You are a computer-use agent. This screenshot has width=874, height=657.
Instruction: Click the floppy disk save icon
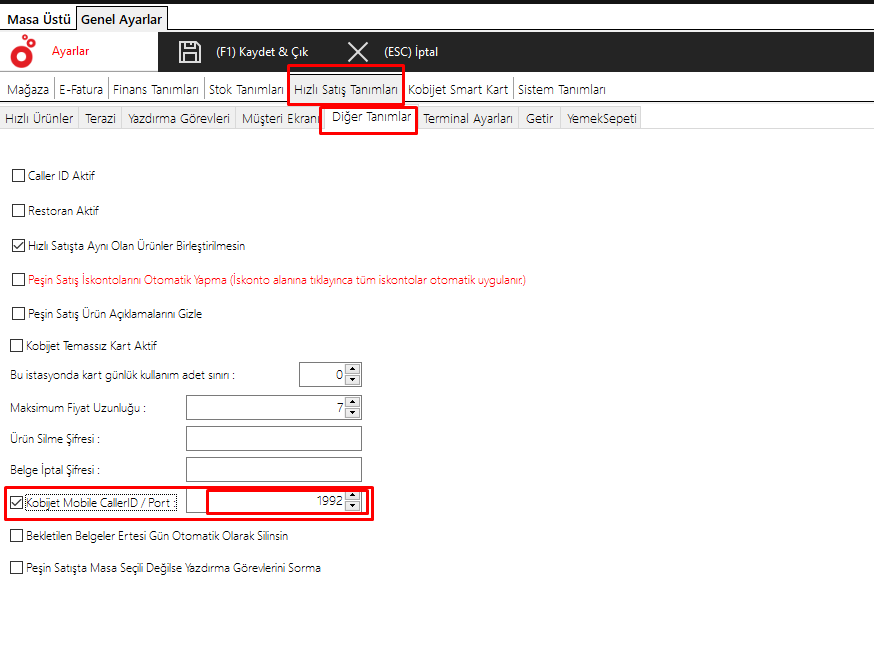click(x=190, y=52)
